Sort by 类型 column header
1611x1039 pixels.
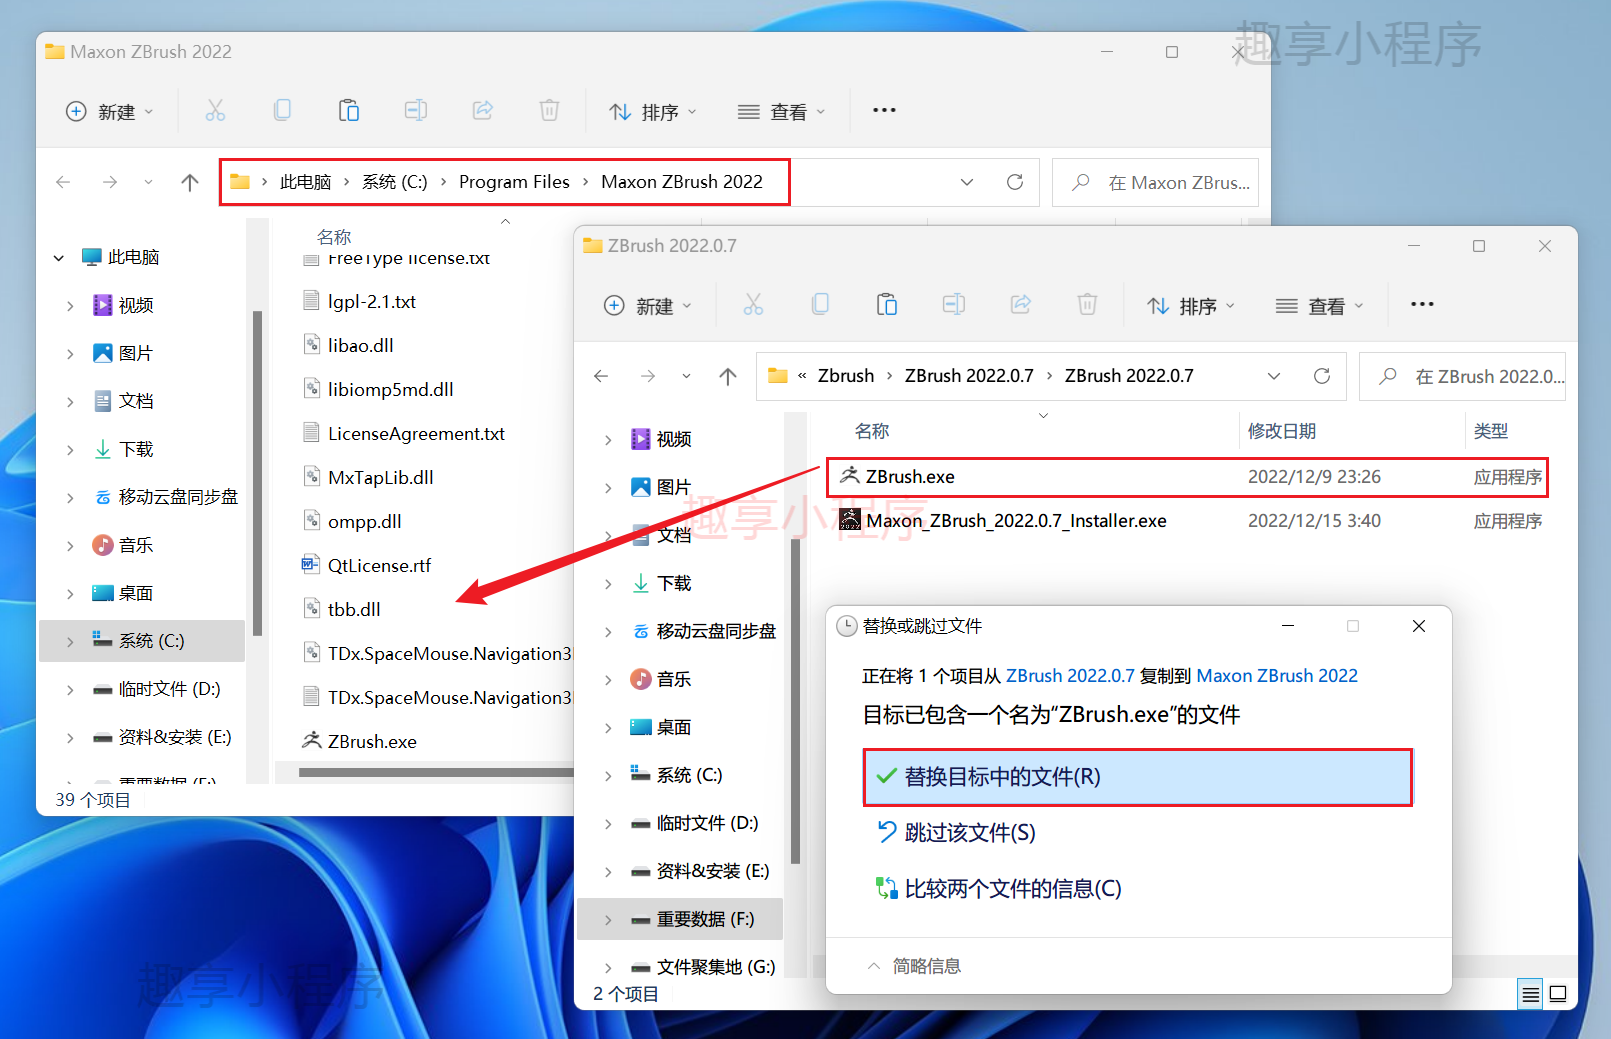[x=1490, y=431]
